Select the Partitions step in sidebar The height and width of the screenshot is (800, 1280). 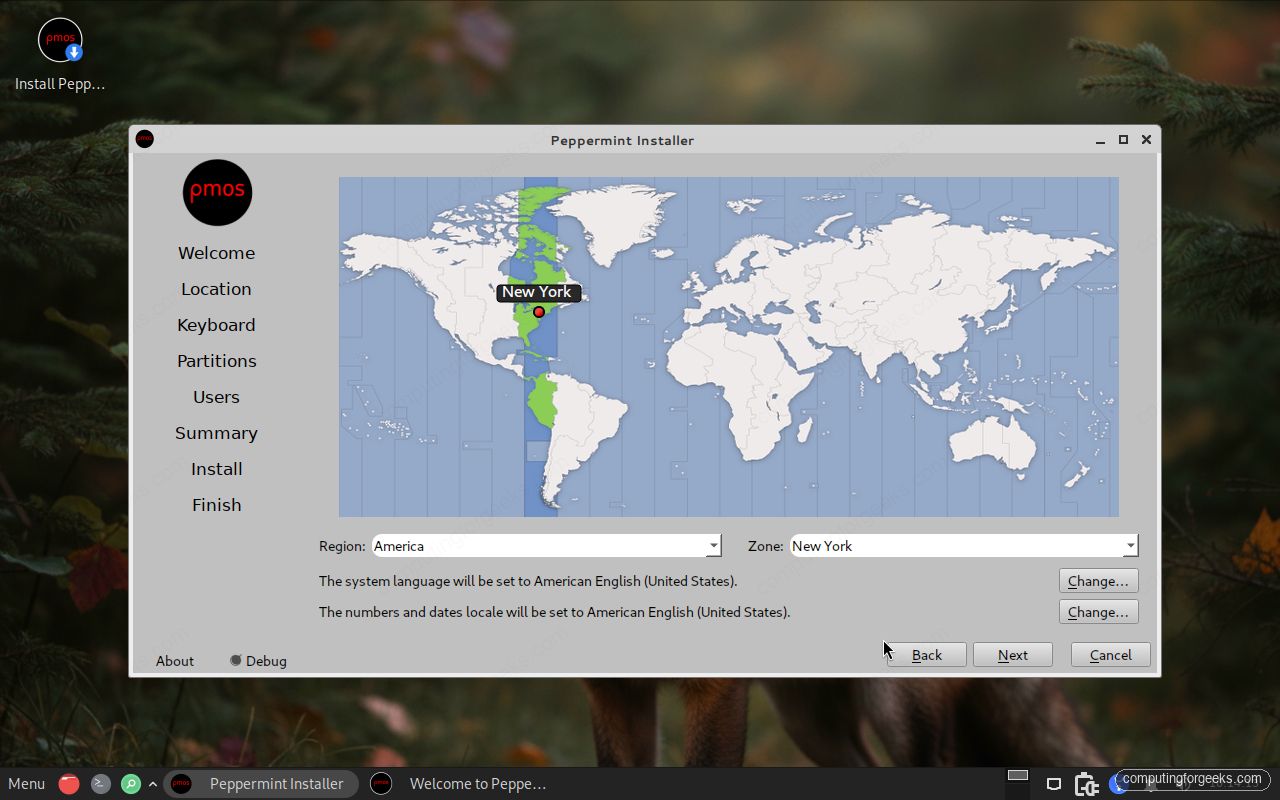(217, 361)
